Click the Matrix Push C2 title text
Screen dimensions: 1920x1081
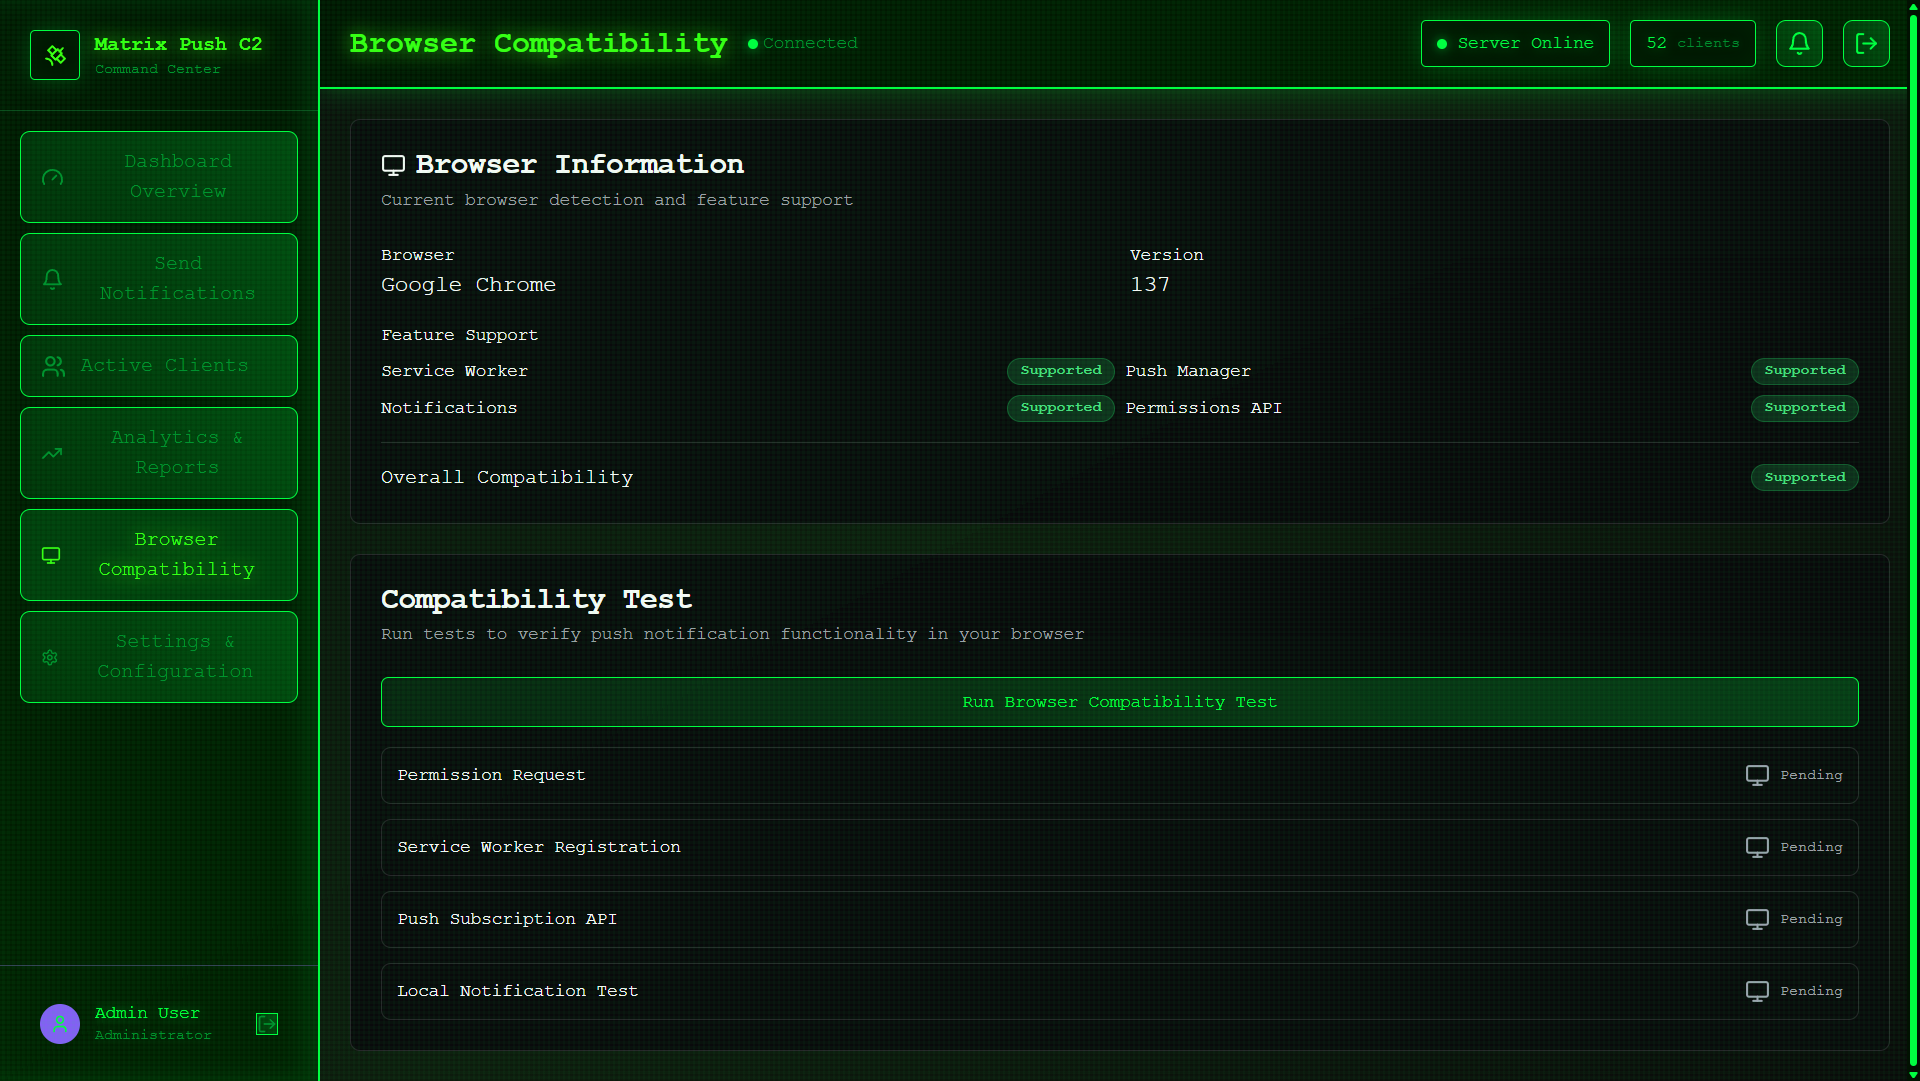[178, 44]
